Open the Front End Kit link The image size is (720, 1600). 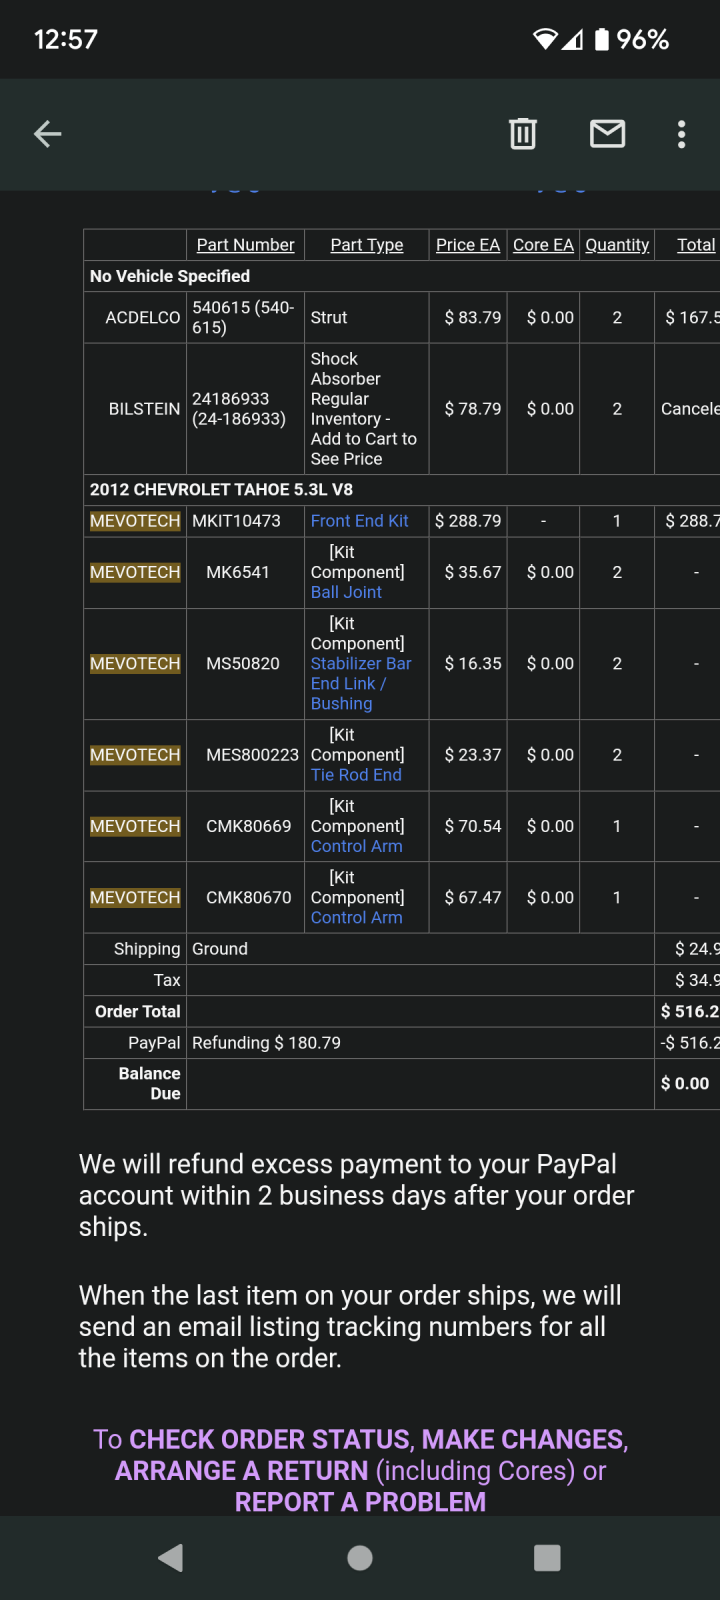tap(359, 521)
